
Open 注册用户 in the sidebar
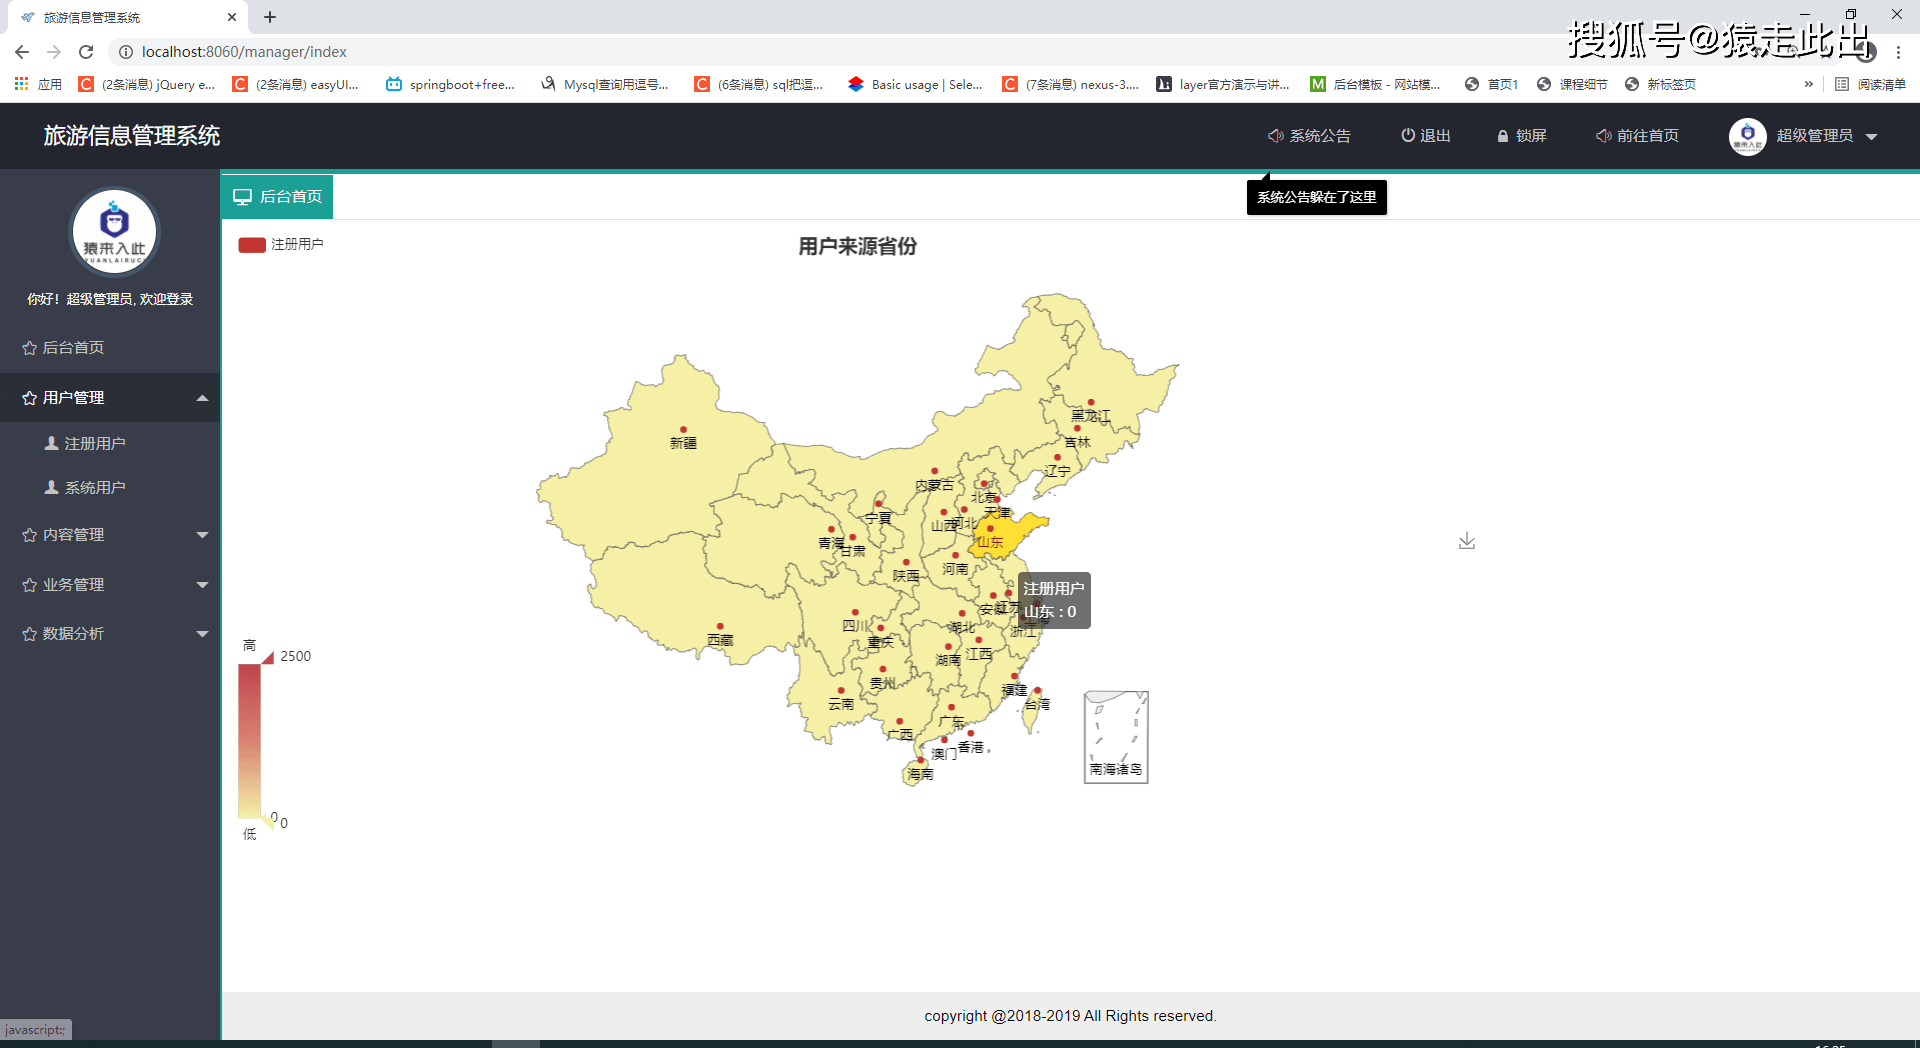click(110, 444)
